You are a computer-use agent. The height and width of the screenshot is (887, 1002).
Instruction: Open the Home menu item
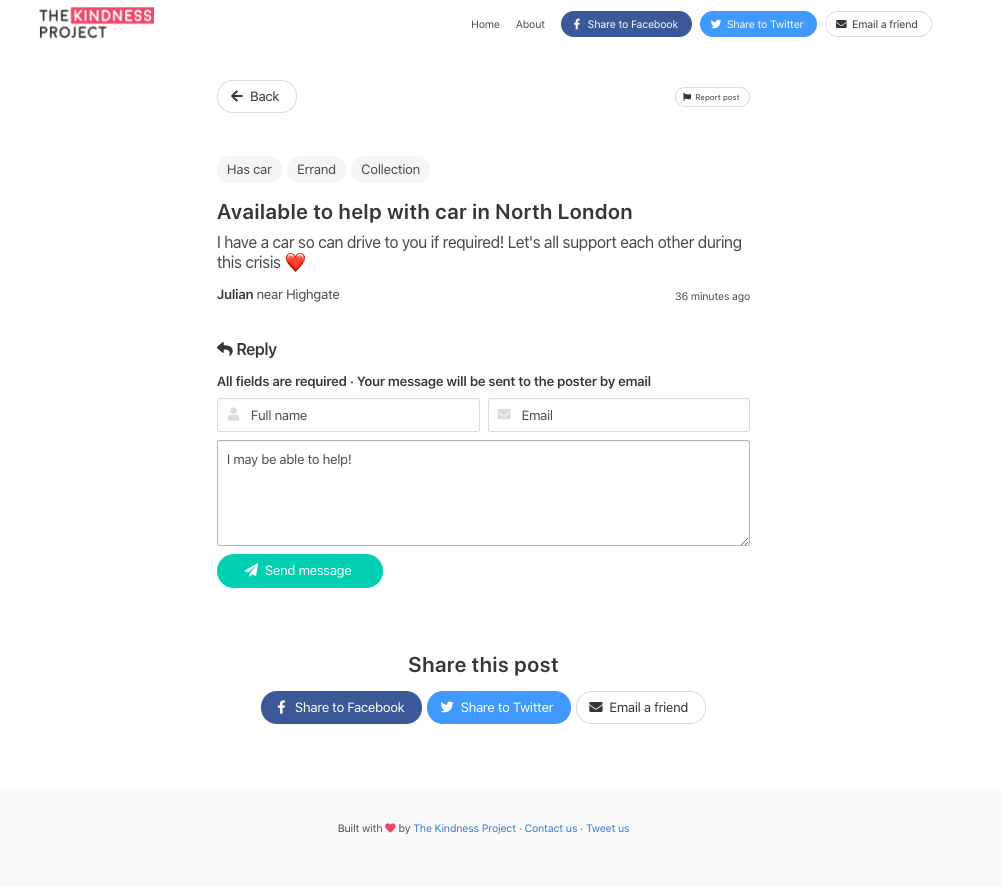485,24
